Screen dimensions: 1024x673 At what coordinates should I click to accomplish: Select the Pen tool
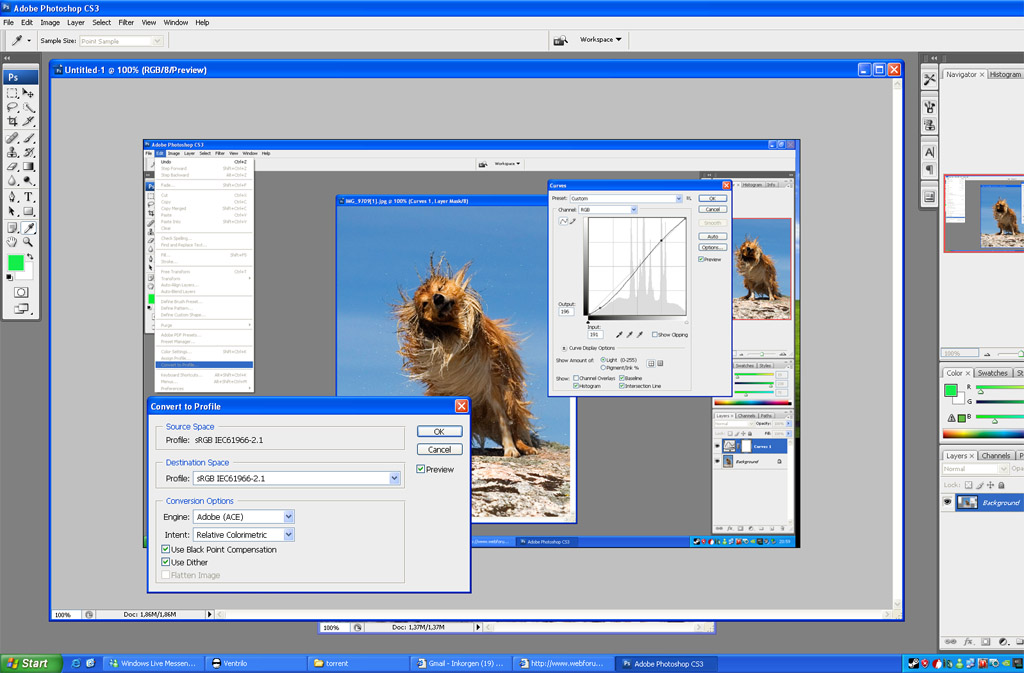coord(12,196)
